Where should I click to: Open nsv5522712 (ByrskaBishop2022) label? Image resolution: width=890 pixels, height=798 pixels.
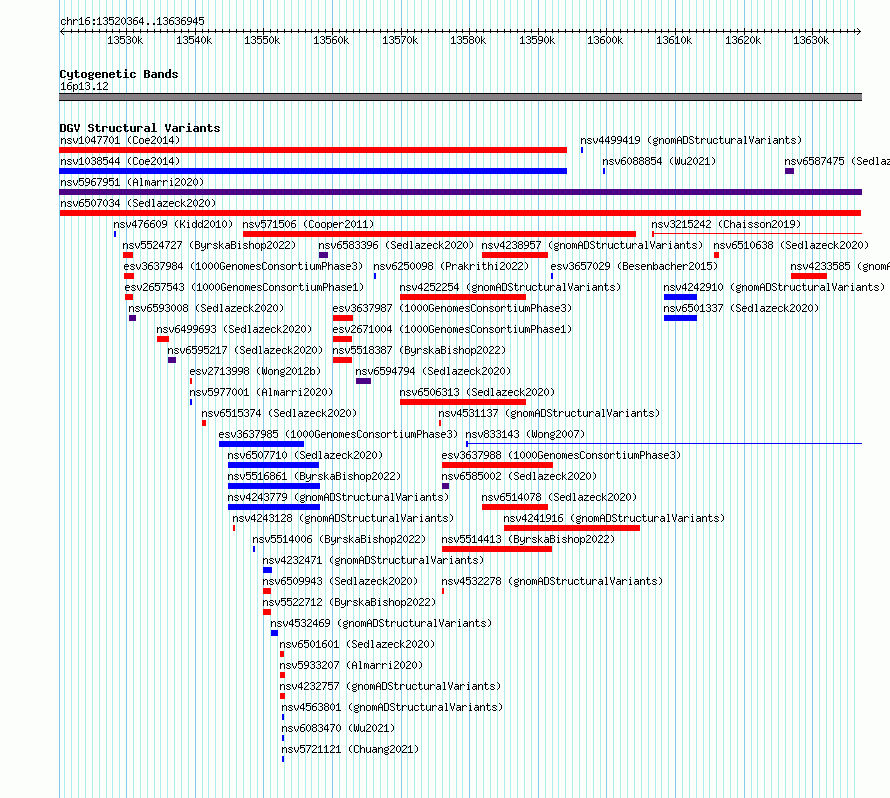[349, 602]
